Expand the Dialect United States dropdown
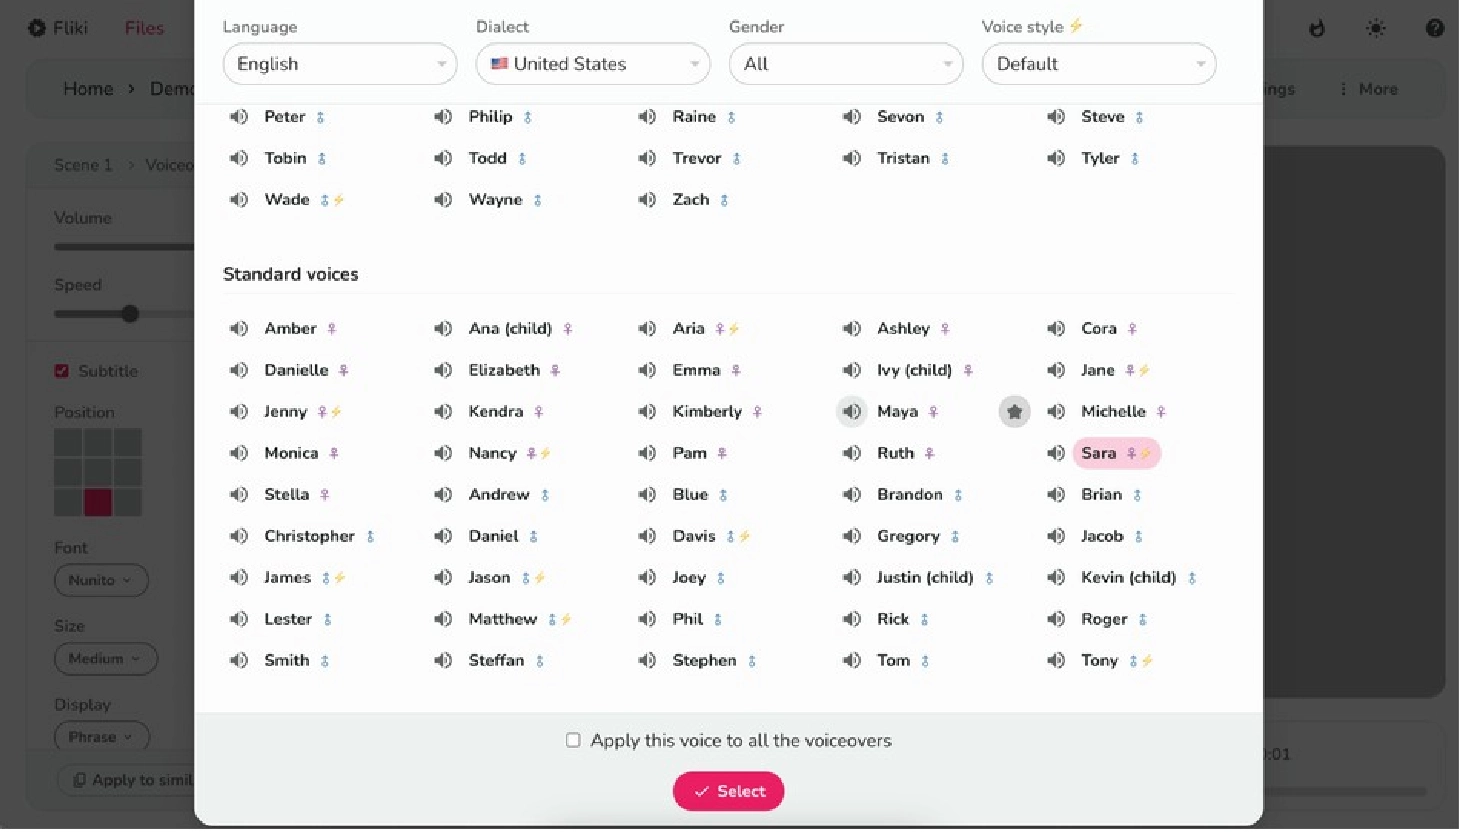The width and height of the screenshot is (1459, 833). pos(593,64)
